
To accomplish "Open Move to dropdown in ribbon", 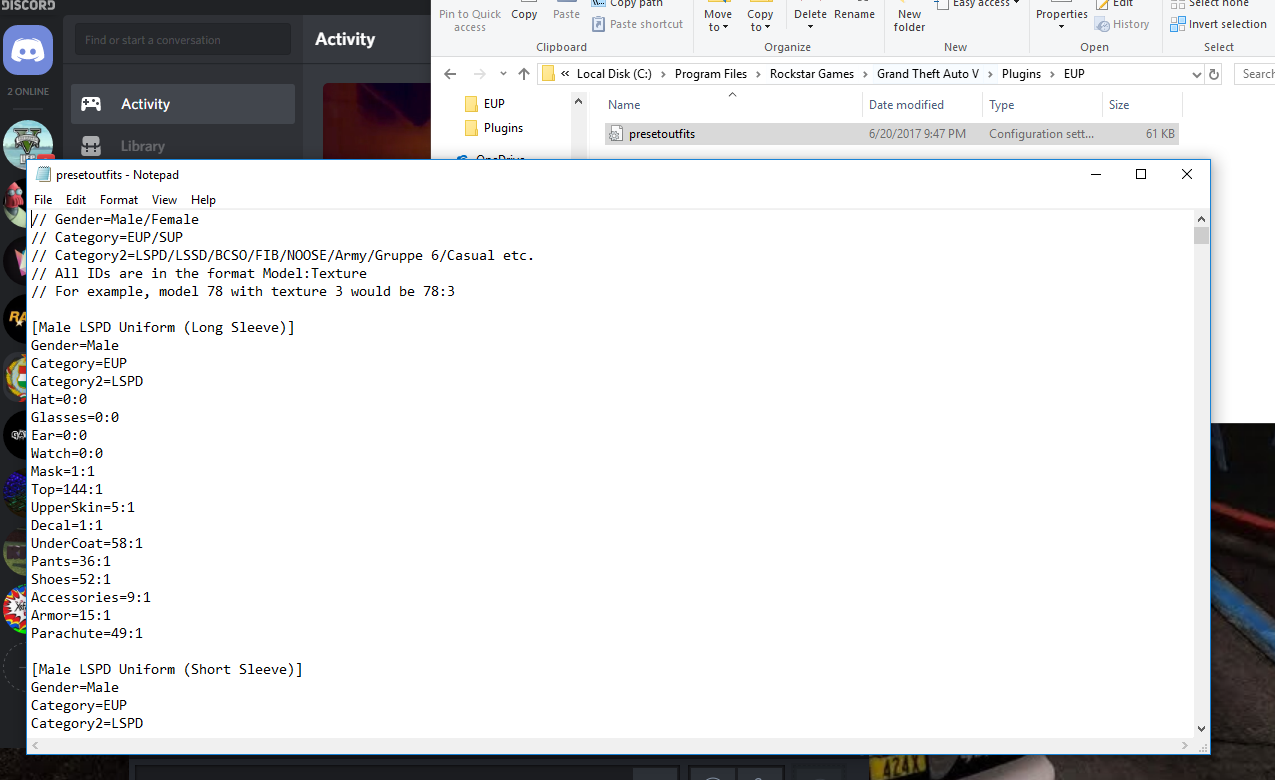I will pyautogui.click(x=718, y=20).
